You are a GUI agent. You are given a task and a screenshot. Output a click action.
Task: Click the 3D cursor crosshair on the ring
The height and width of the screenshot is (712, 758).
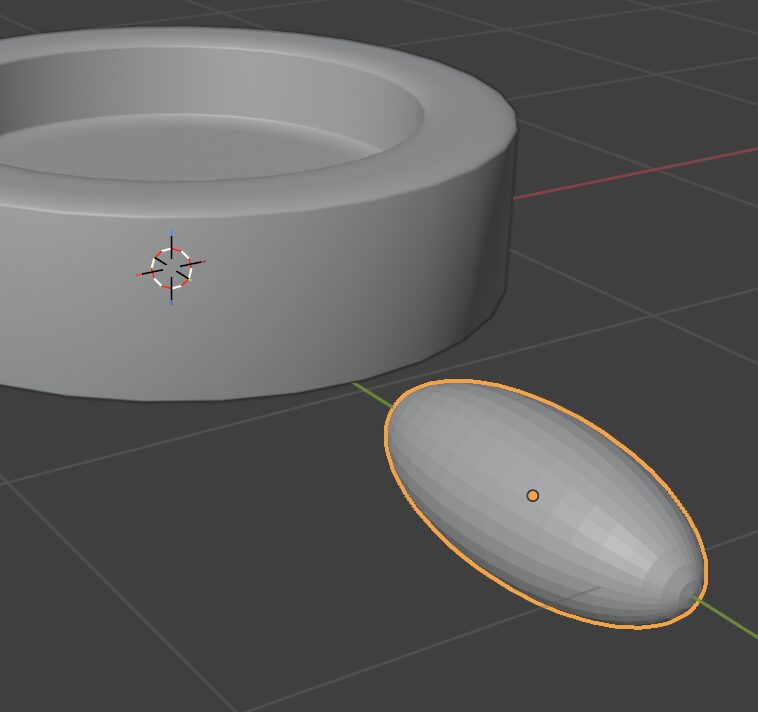click(x=171, y=268)
